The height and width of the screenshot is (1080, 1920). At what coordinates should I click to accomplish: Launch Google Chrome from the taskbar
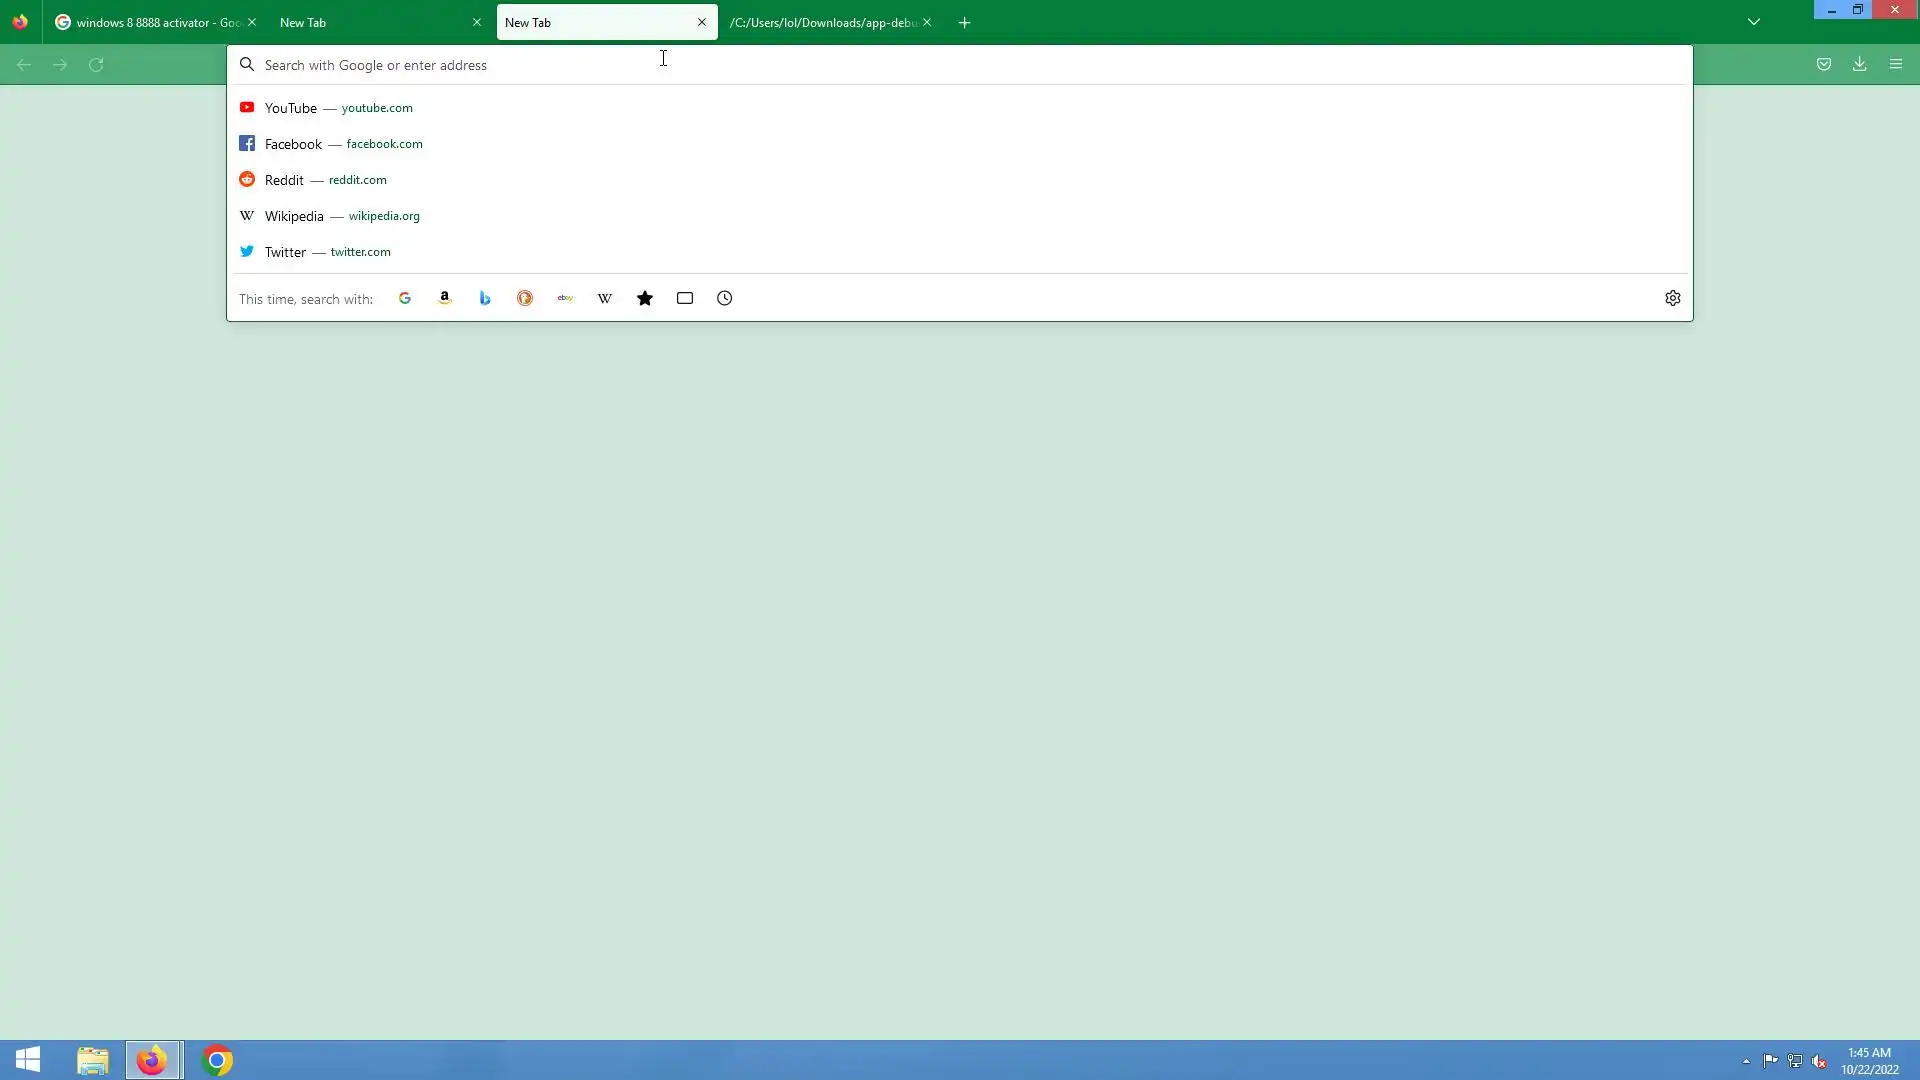(x=217, y=1060)
